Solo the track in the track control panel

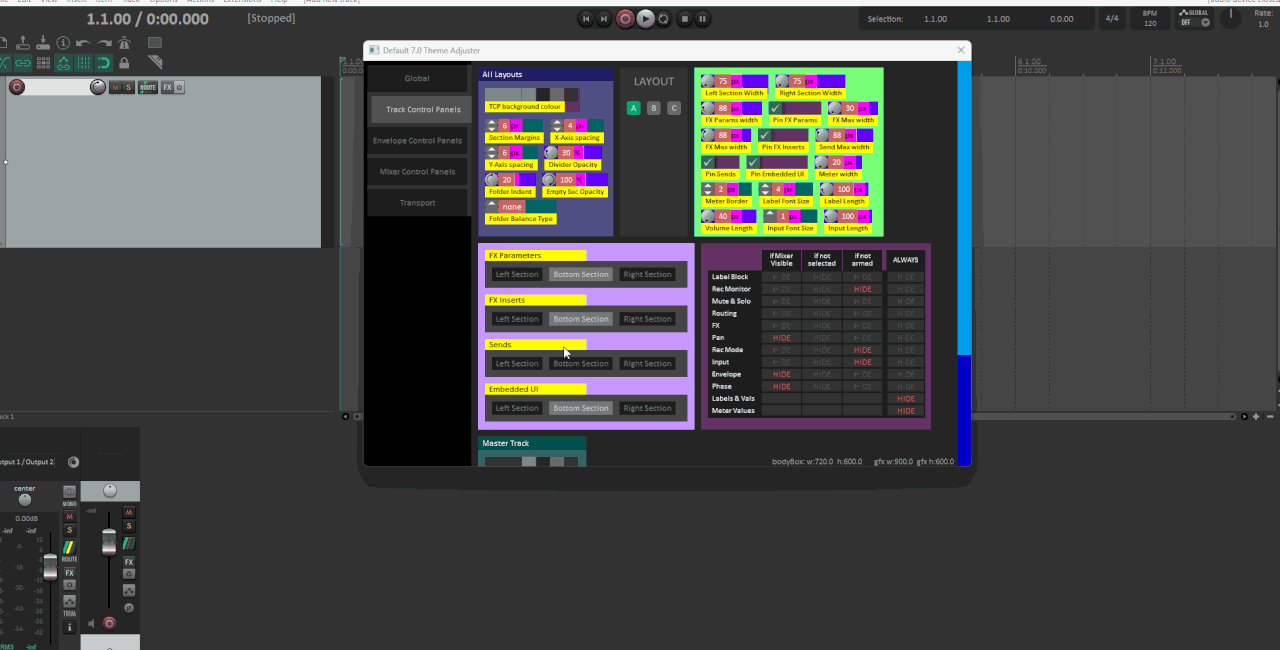129,87
